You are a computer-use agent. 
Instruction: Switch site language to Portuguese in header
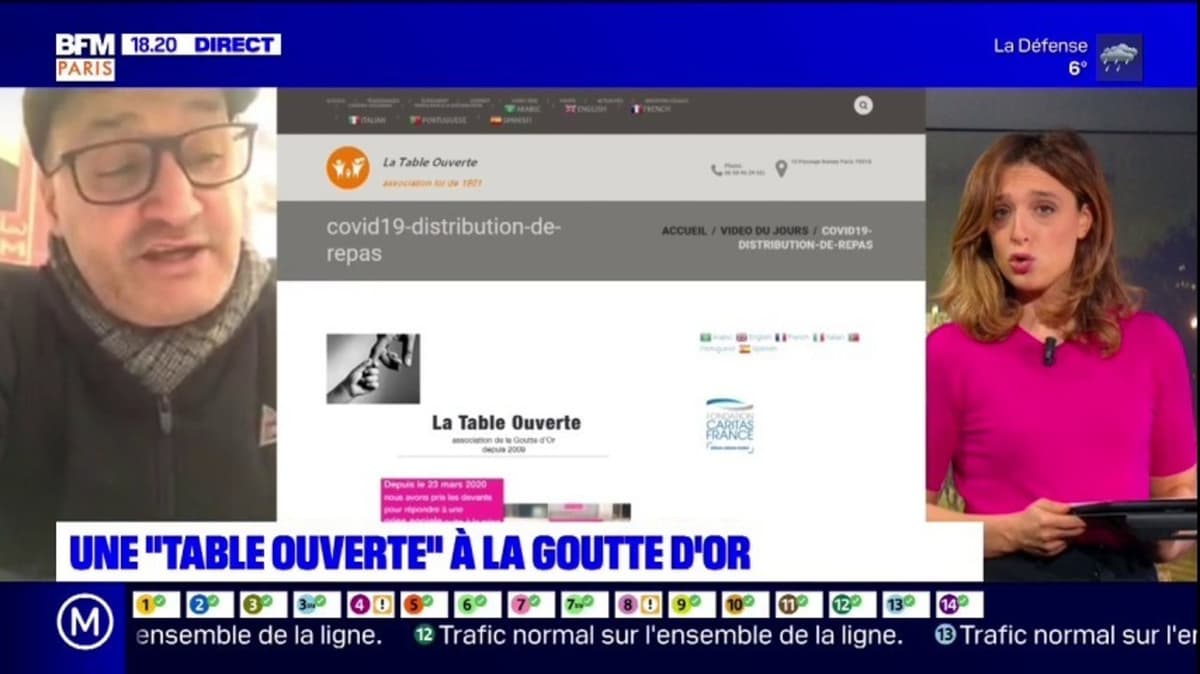[439, 120]
